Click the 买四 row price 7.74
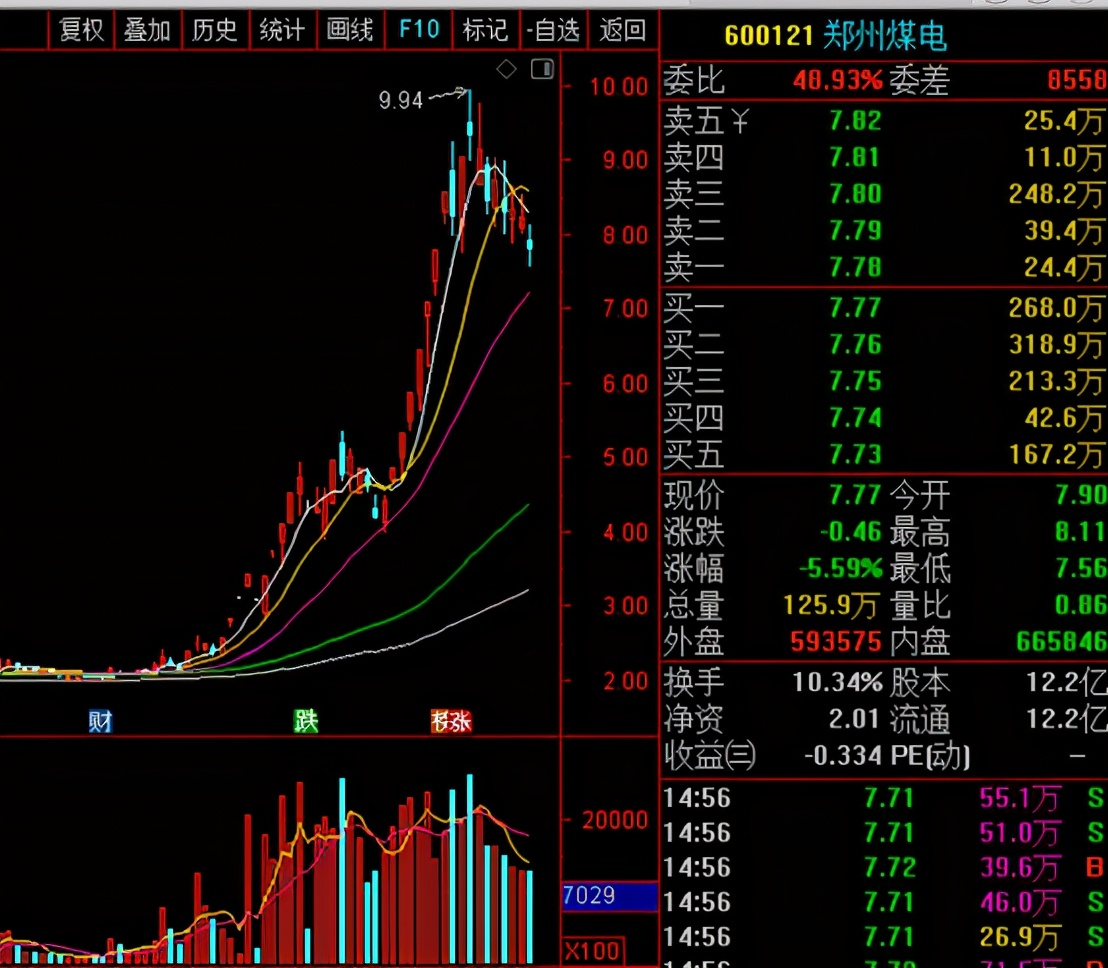 click(855, 418)
